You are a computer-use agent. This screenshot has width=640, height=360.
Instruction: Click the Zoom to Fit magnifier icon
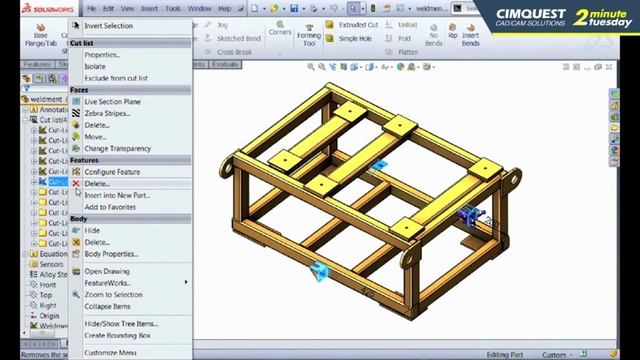(x=311, y=67)
